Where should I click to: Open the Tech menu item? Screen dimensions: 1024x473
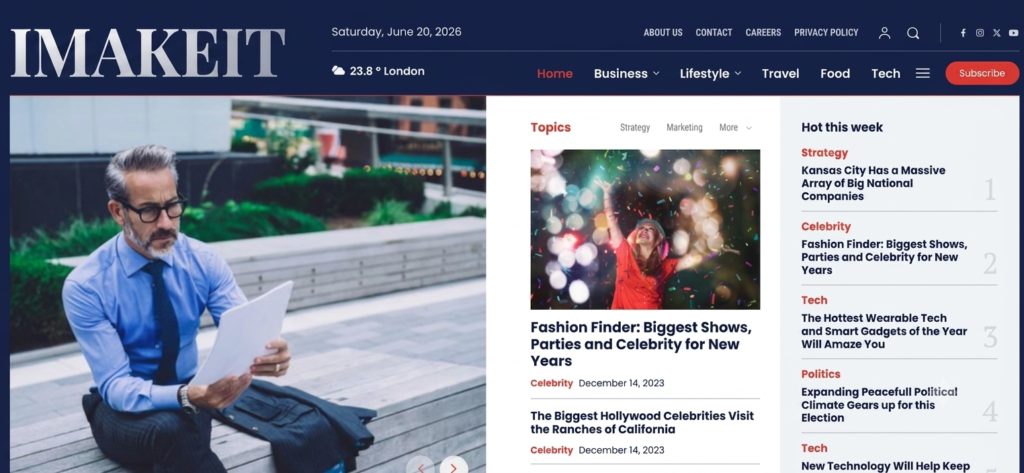(x=886, y=74)
